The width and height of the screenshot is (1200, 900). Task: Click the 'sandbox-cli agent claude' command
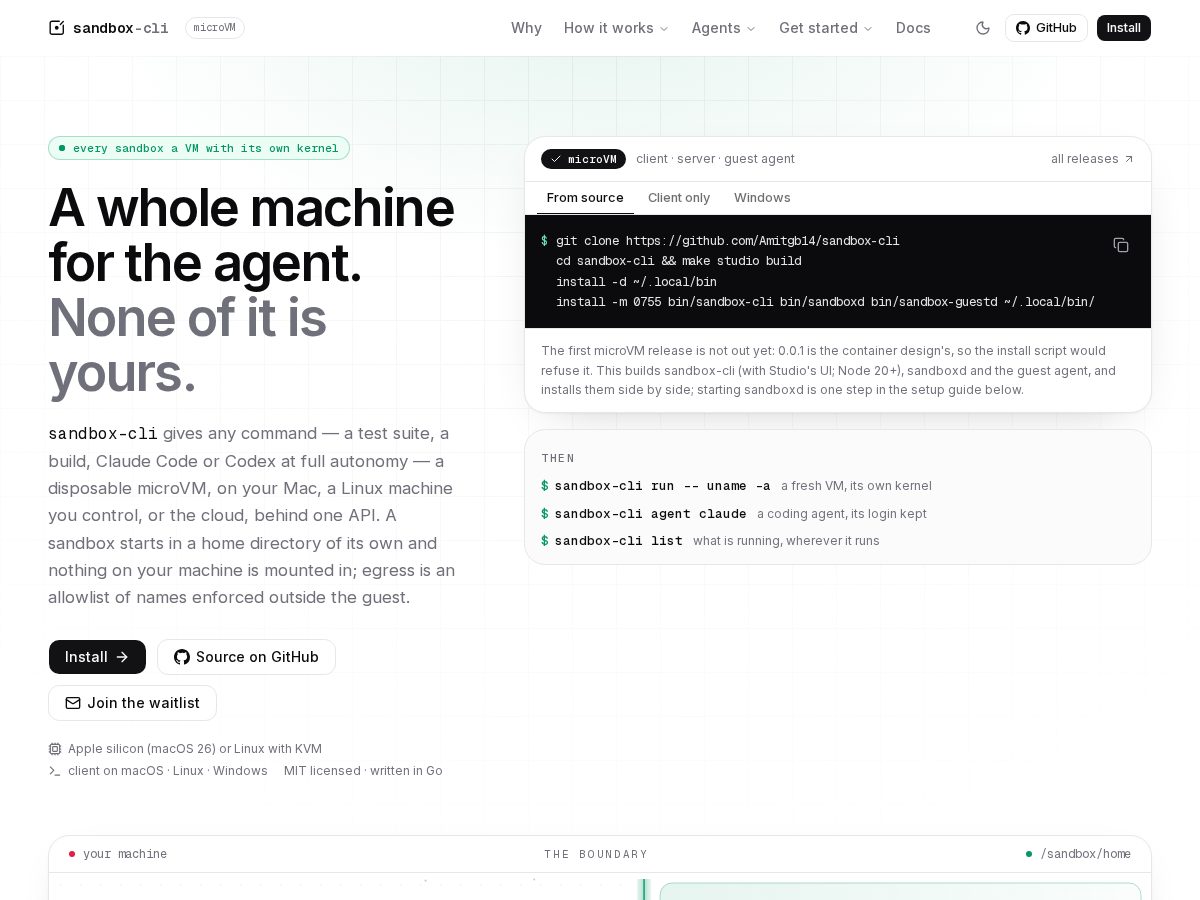pyautogui.click(x=651, y=514)
